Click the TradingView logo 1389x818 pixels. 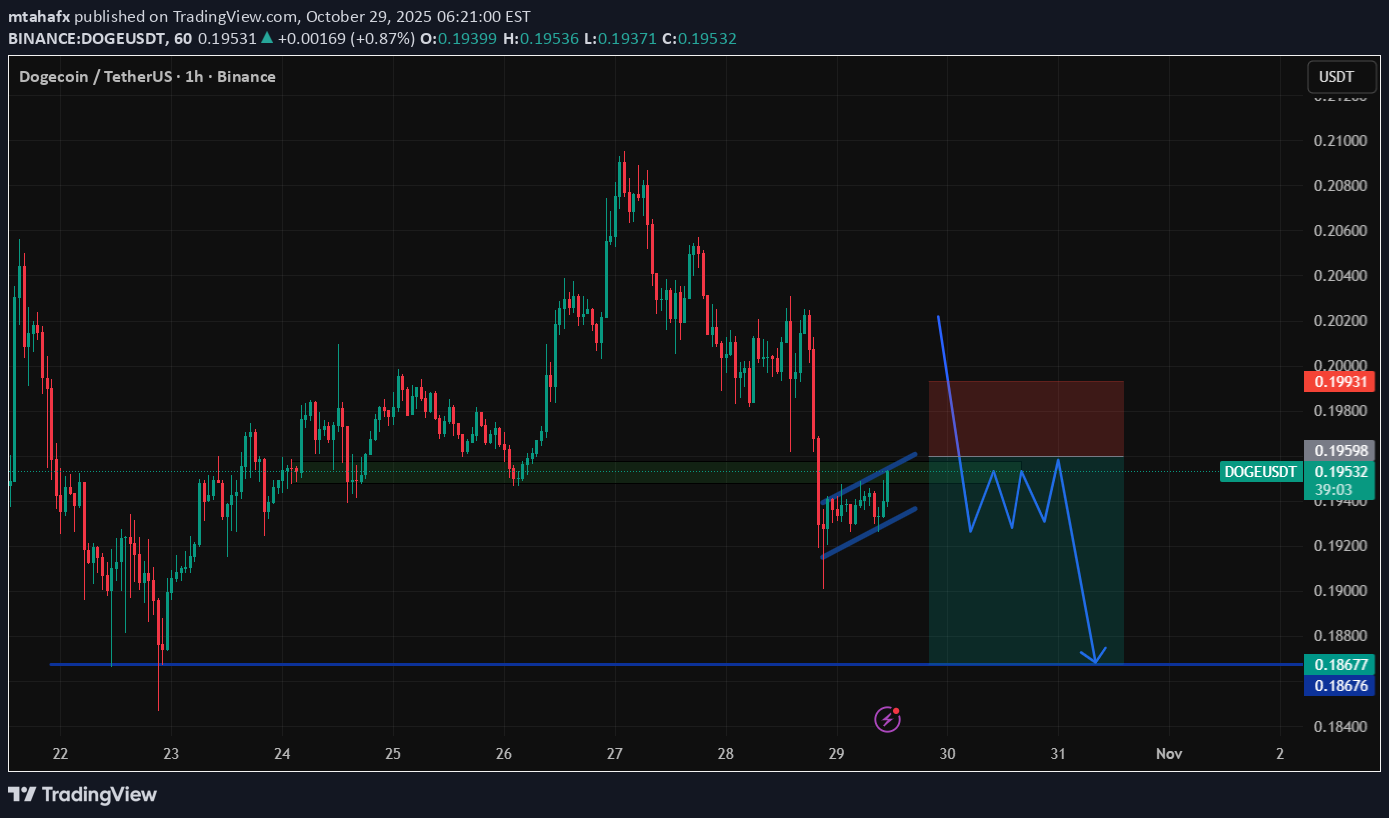(84, 795)
